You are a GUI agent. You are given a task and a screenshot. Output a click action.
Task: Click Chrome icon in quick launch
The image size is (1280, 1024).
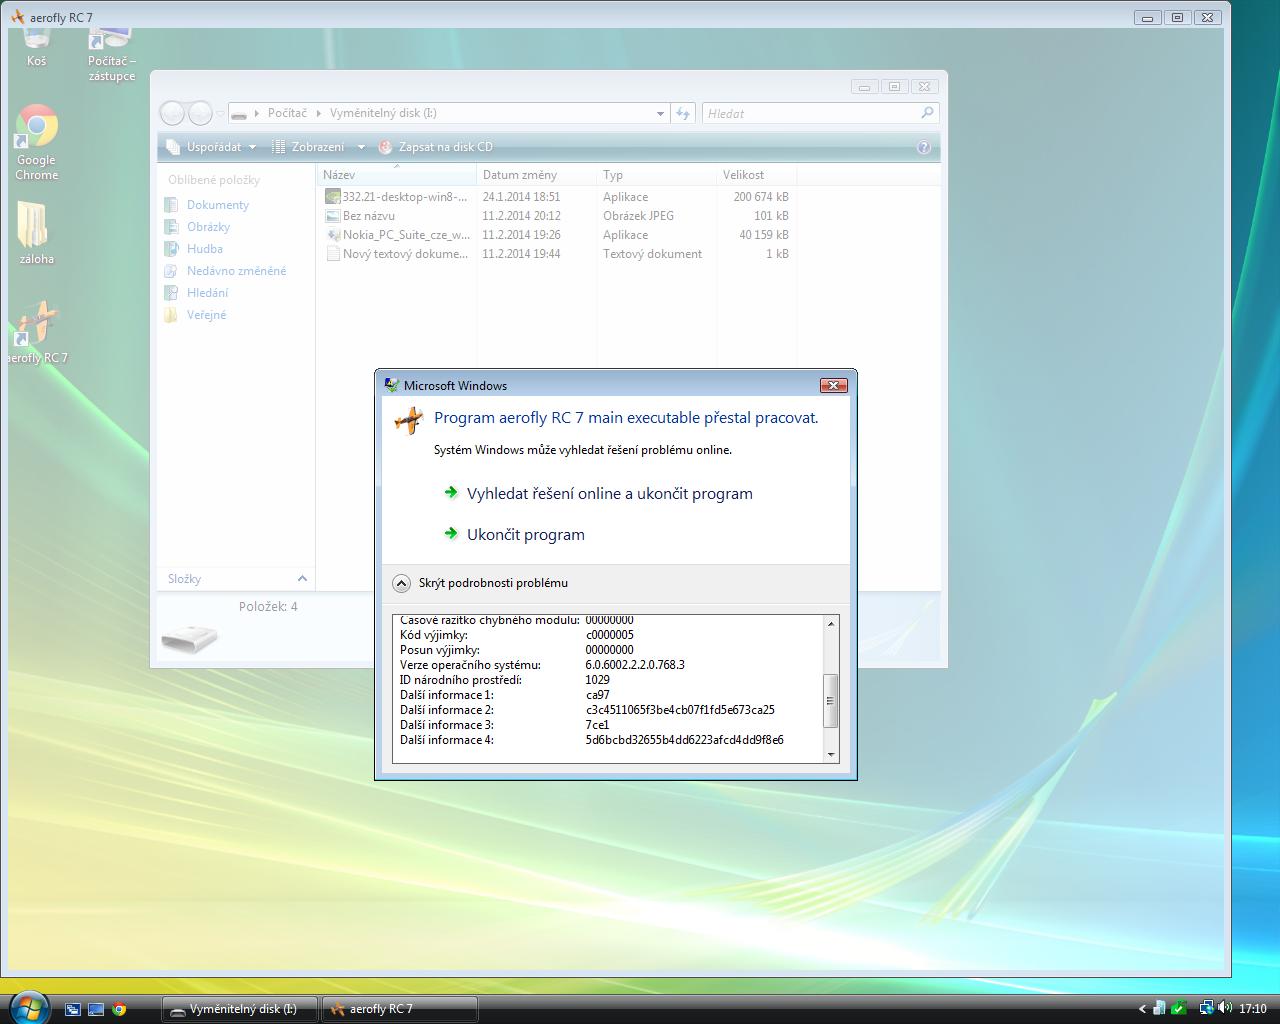coord(119,1009)
